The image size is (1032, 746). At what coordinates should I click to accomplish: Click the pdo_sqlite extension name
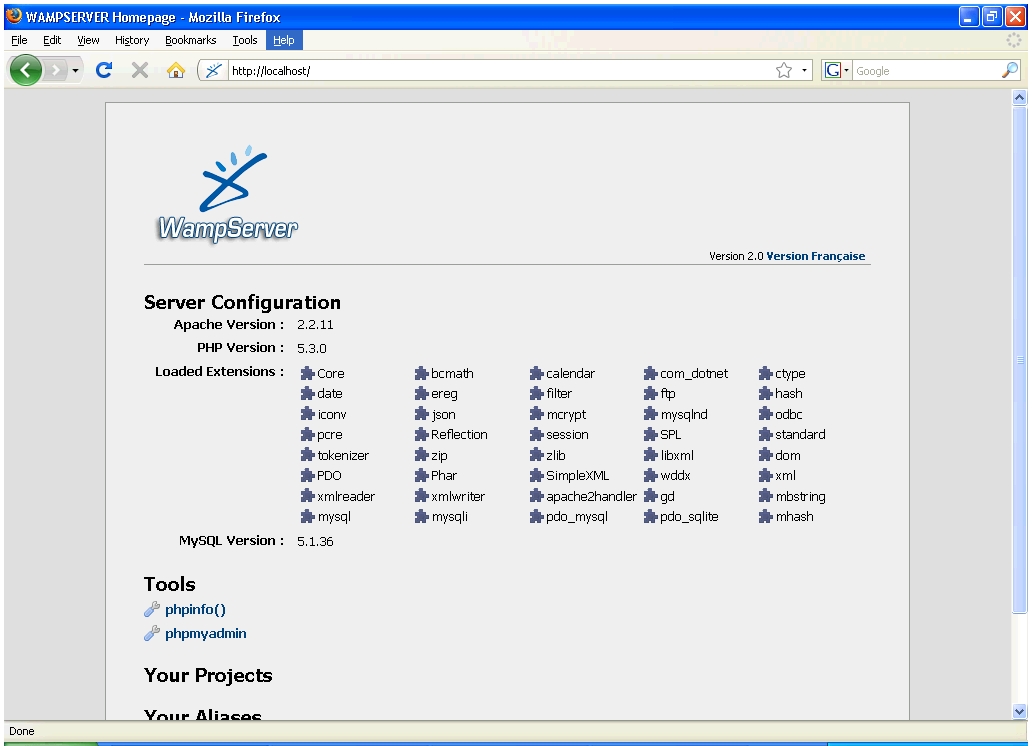(689, 517)
